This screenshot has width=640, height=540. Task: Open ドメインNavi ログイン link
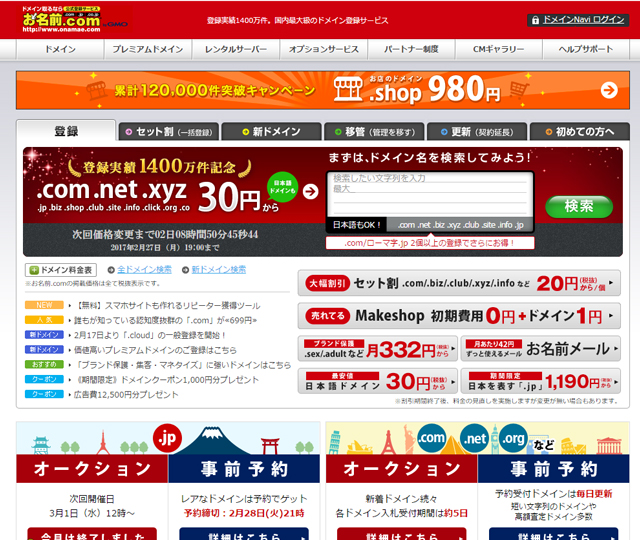[583, 20]
